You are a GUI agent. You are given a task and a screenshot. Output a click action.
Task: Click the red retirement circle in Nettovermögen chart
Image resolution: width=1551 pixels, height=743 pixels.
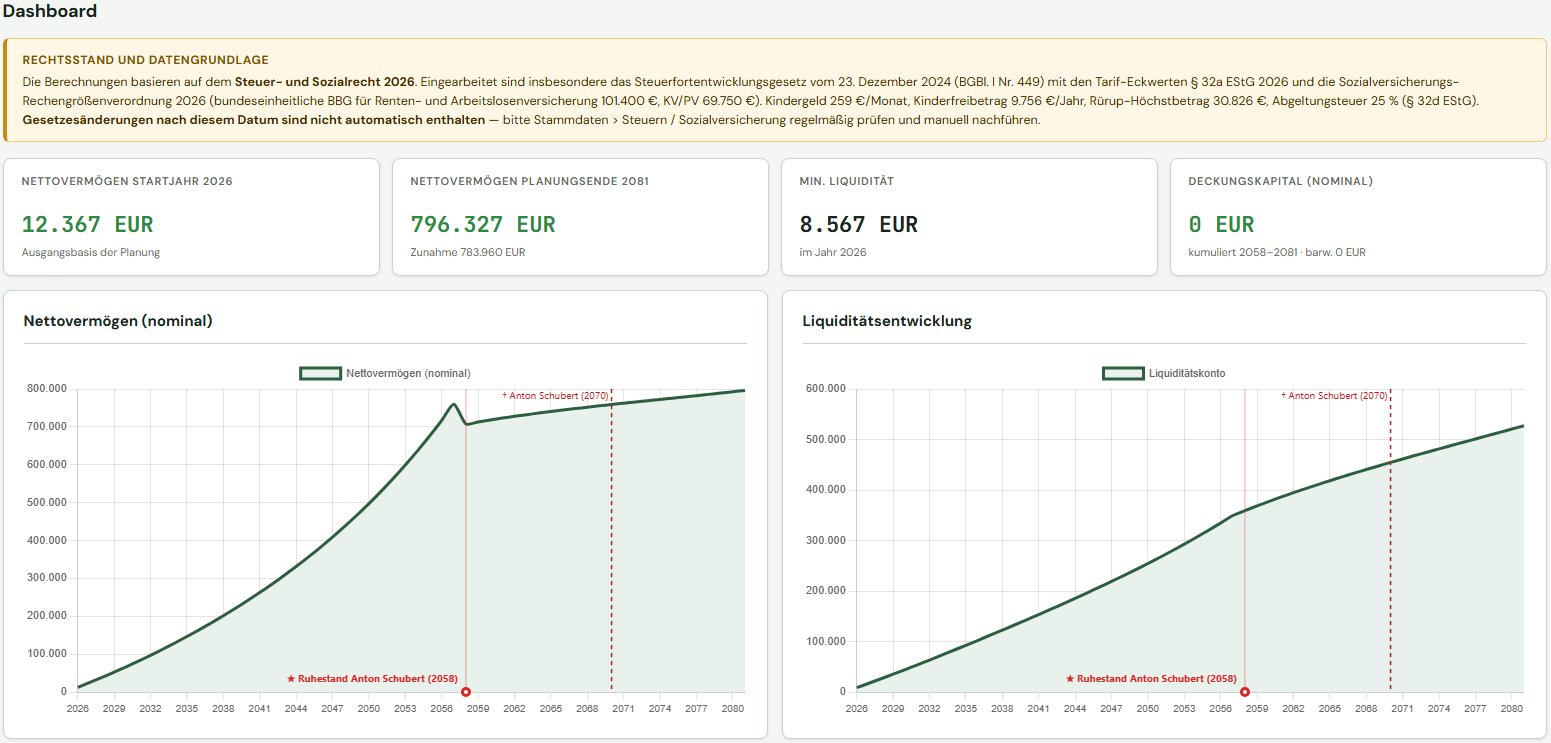(466, 692)
